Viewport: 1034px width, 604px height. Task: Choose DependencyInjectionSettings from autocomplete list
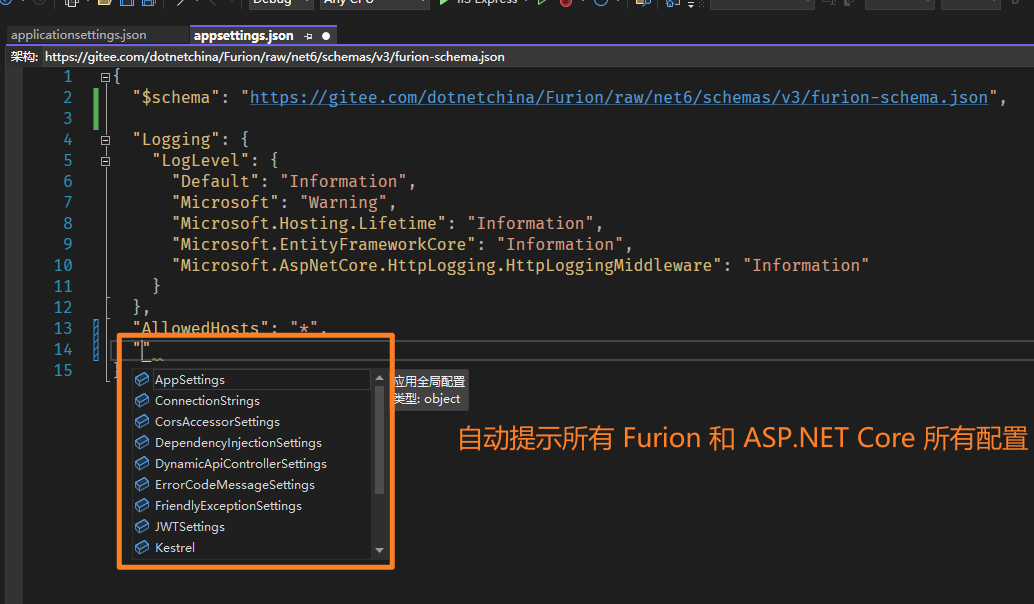[x=238, y=443]
